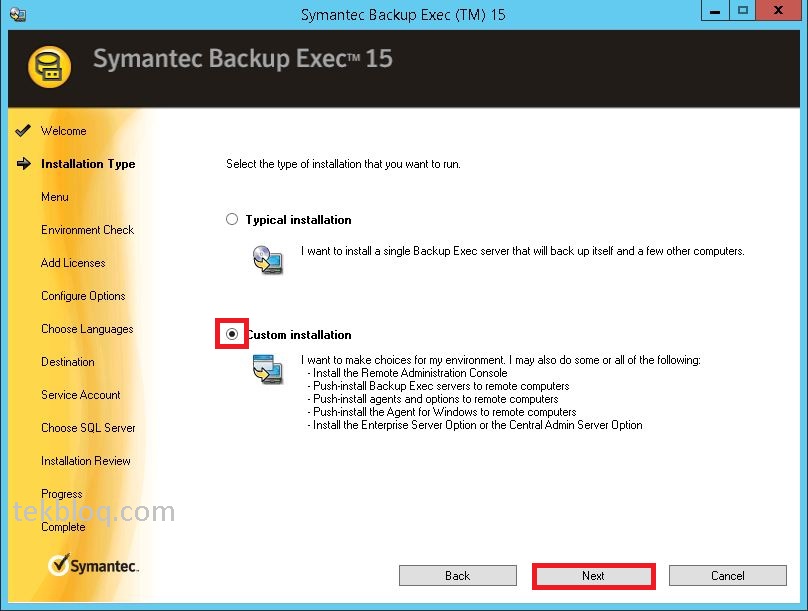Click the Custom installation window icon
This screenshot has width=808, height=611.
267,368
